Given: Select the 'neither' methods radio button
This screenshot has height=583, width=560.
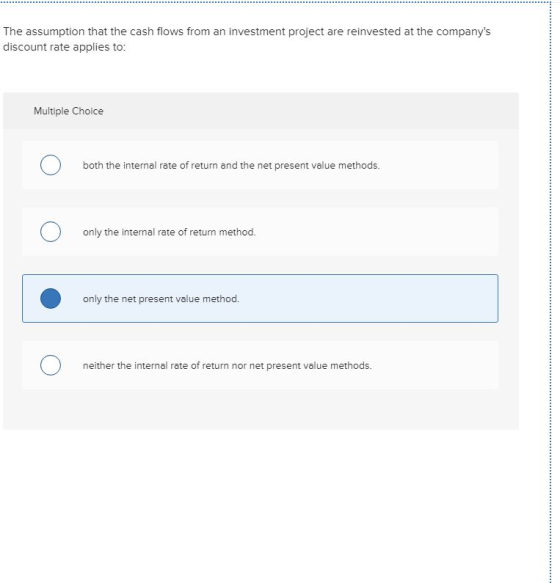Looking at the screenshot, I should pos(51,365).
